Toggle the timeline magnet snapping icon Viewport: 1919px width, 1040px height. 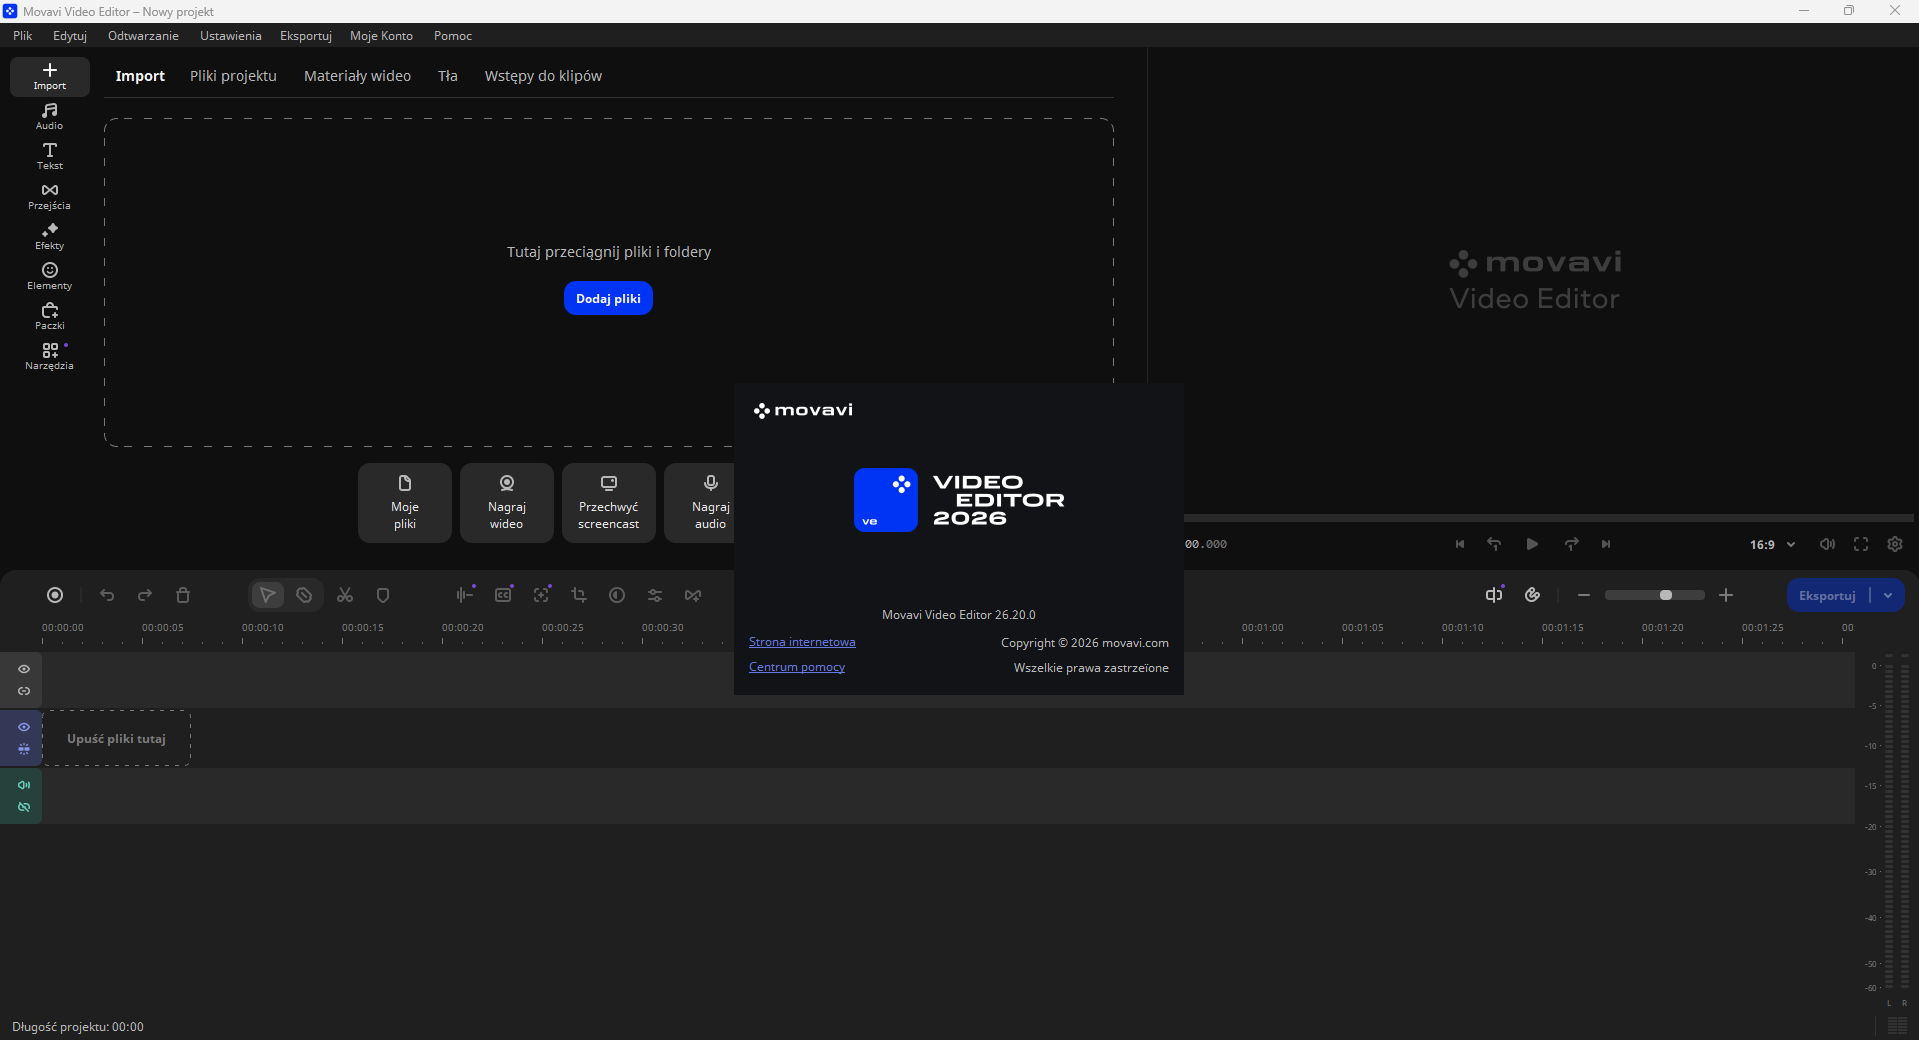point(1532,595)
